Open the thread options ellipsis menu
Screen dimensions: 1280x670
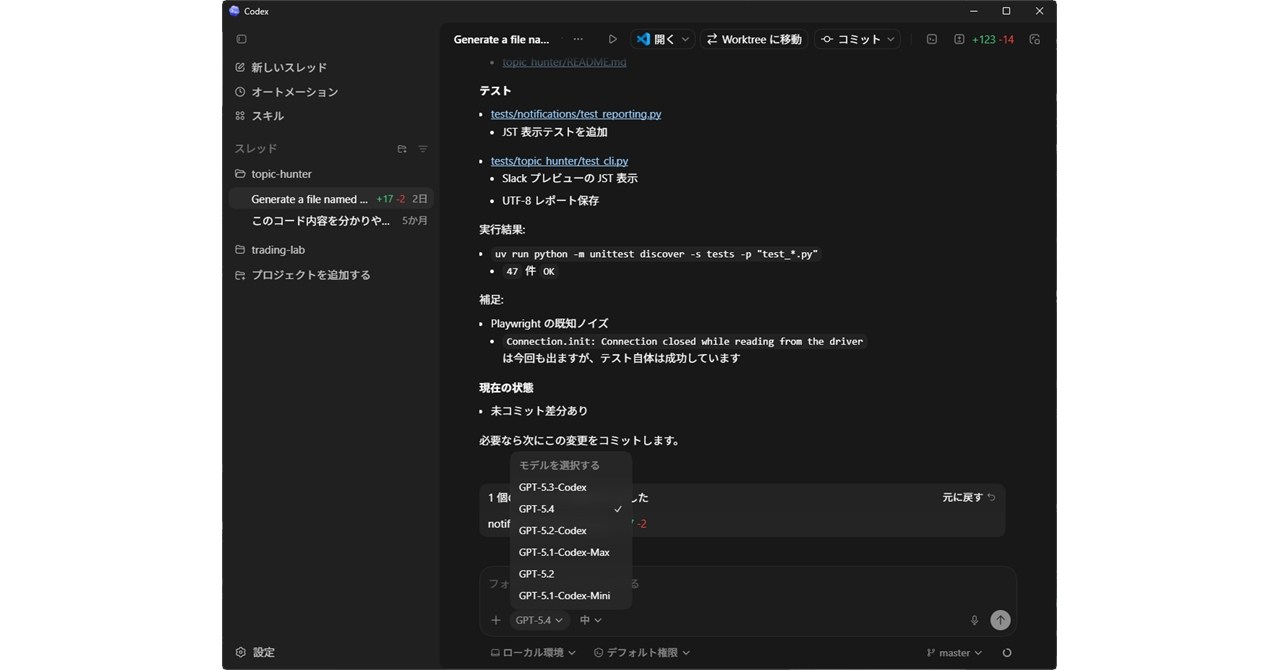(578, 39)
